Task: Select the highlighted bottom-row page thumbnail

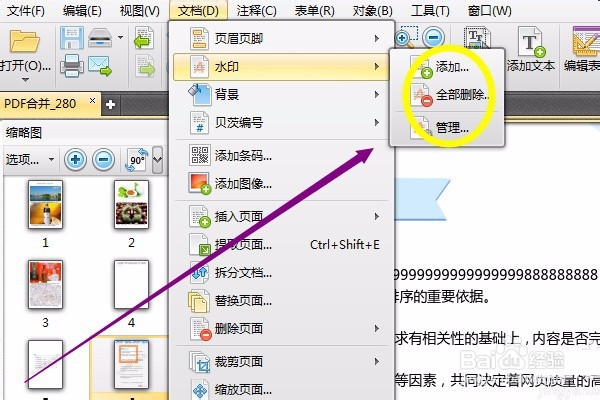Action: 132,364
